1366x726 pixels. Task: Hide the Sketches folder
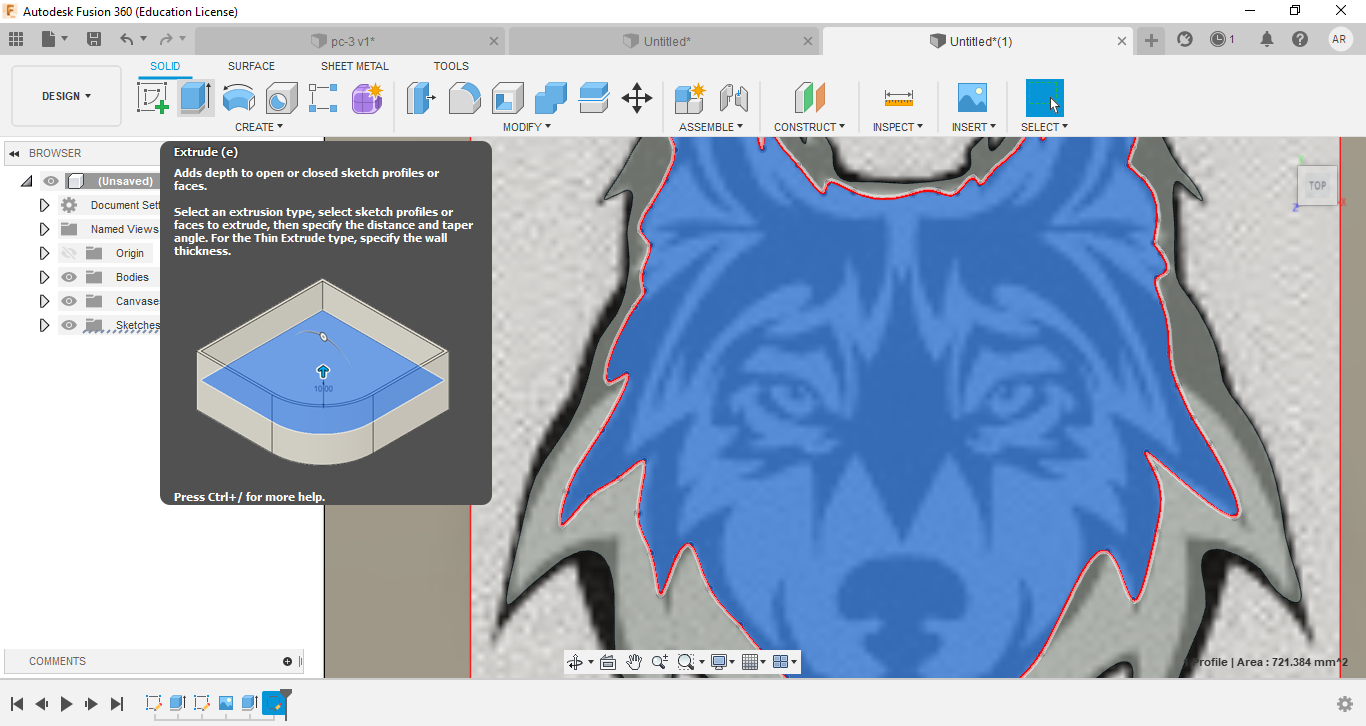click(69, 325)
